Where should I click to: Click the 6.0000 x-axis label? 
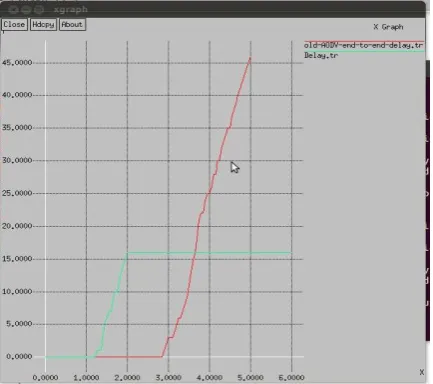click(292, 378)
